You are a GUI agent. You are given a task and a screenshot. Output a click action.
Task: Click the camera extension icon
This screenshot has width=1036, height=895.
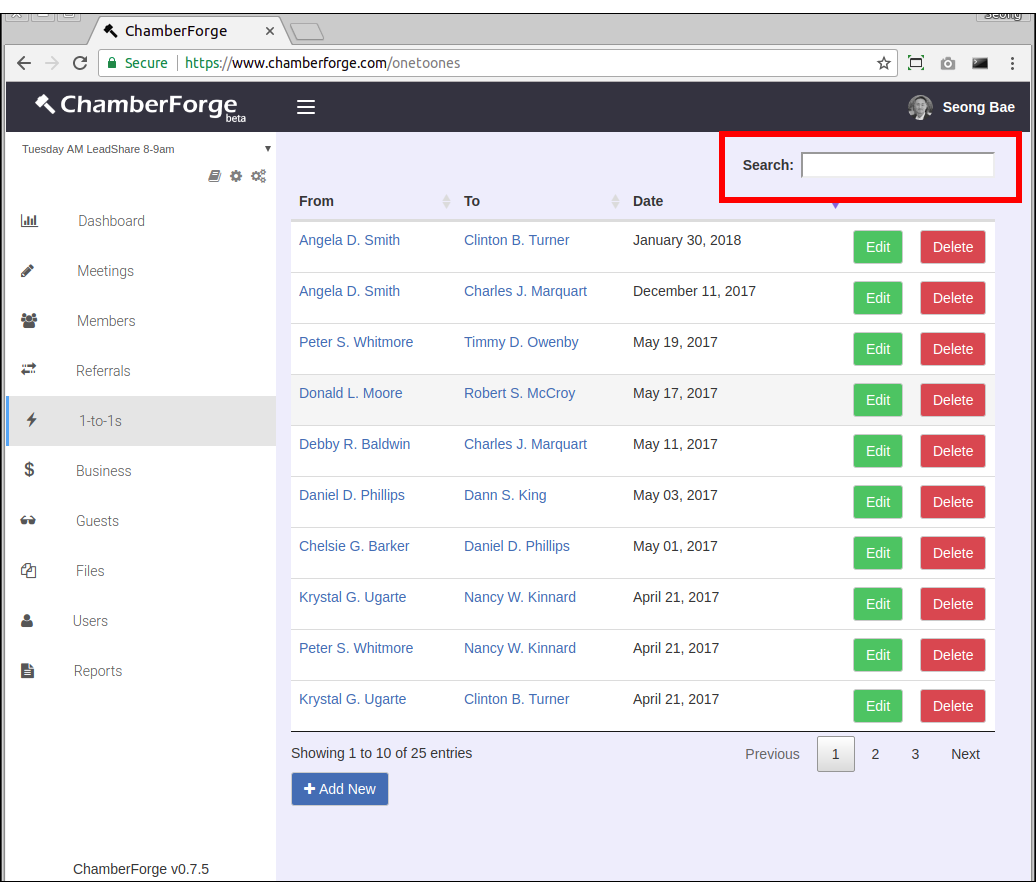pyautogui.click(x=947, y=63)
